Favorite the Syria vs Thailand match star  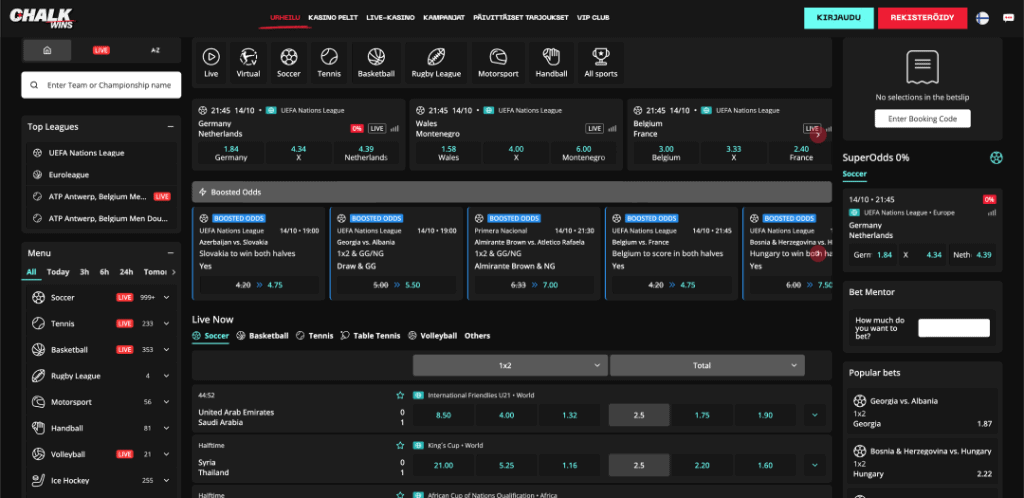tap(400, 445)
